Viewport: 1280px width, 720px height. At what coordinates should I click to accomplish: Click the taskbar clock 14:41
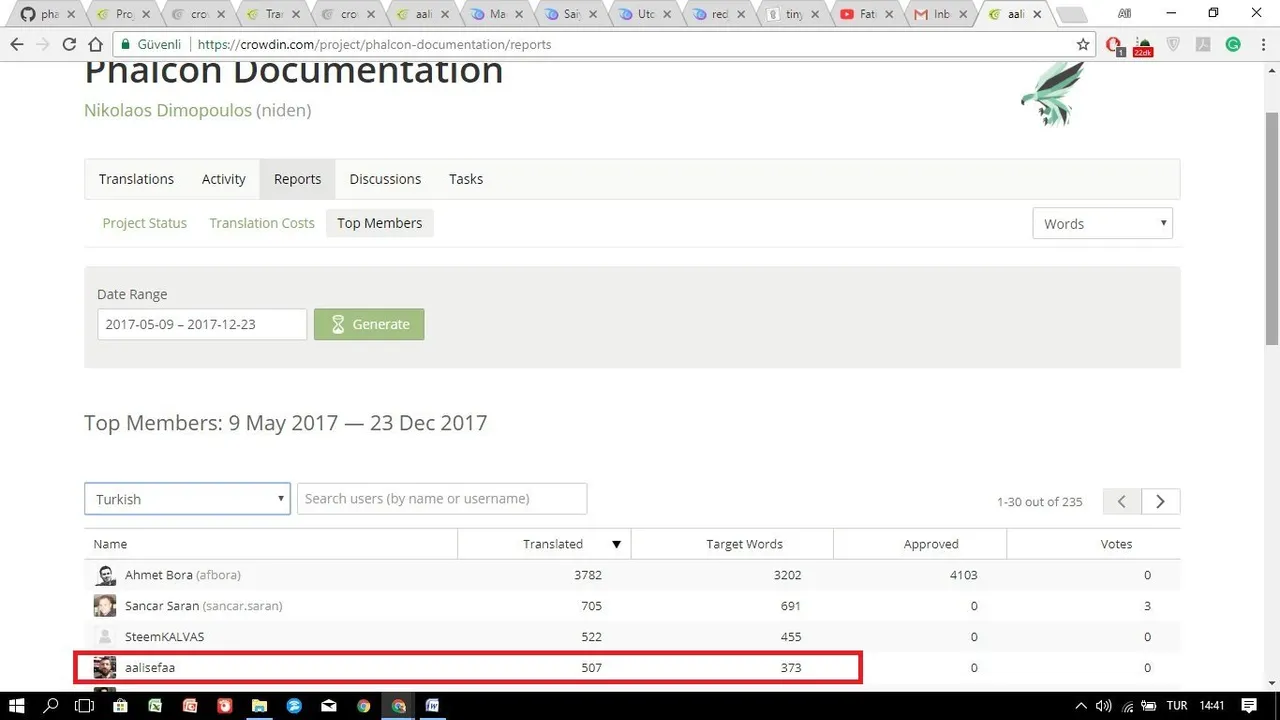point(1212,706)
